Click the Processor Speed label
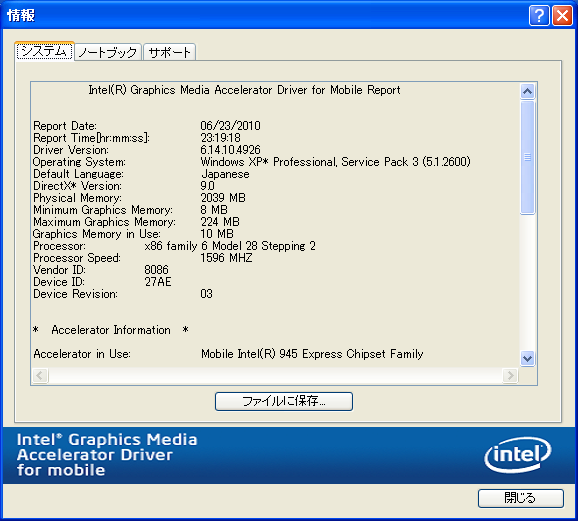 77,258
